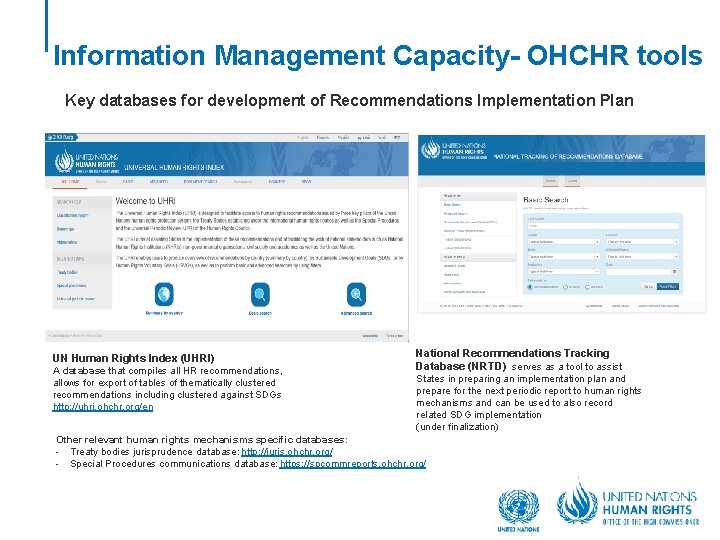Click the Basic Search heading in NRTD
Screen dimensions: 720x540
[546, 200]
